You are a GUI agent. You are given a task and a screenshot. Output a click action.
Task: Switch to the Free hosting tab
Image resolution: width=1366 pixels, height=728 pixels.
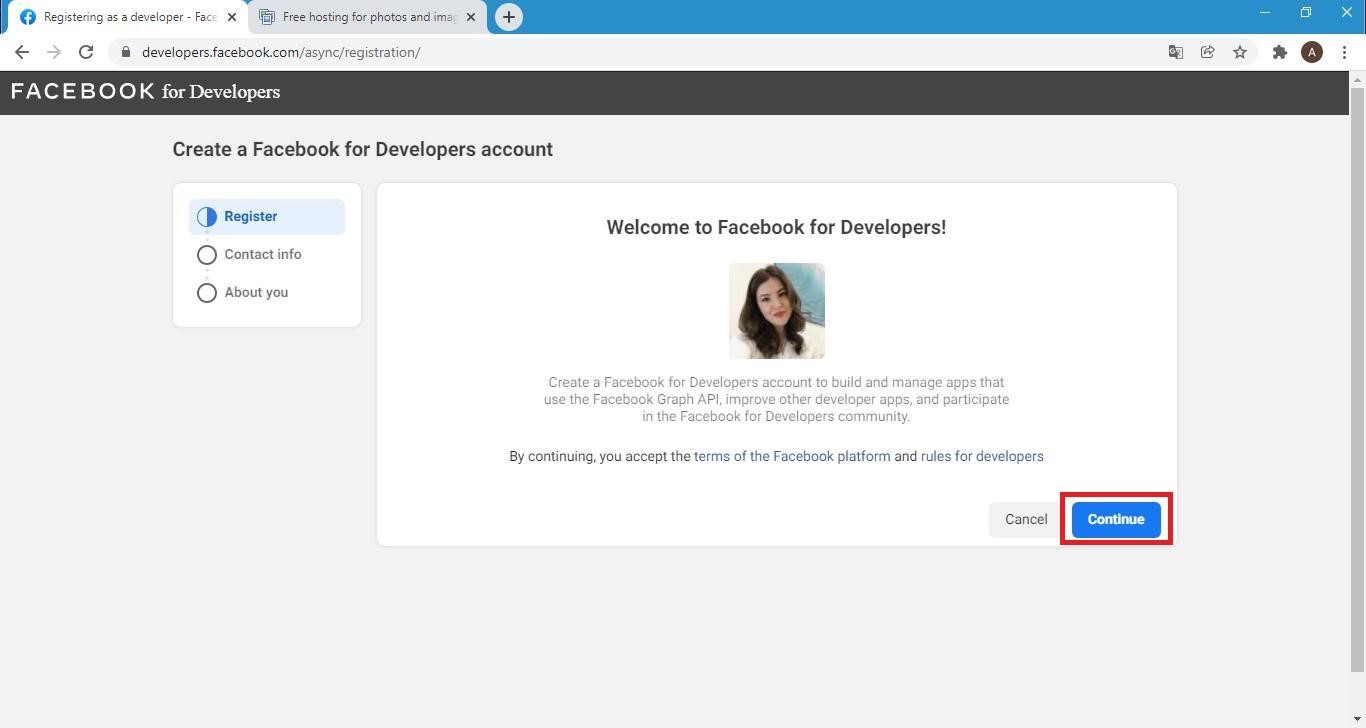(x=365, y=16)
